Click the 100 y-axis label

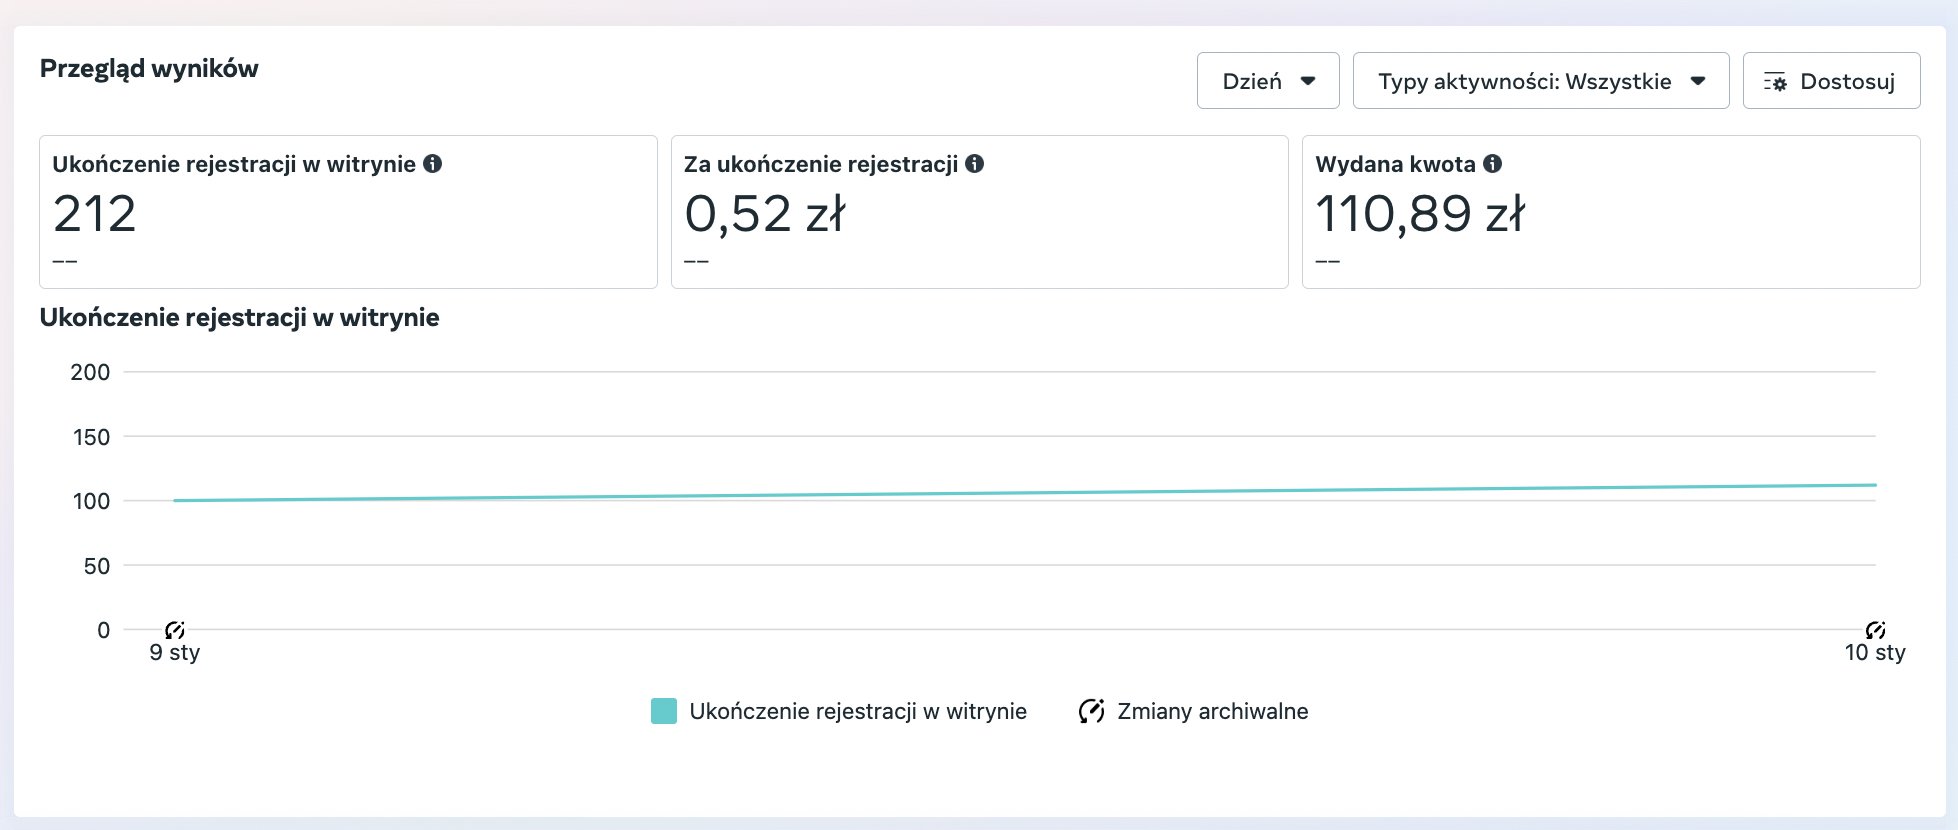click(x=91, y=501)
